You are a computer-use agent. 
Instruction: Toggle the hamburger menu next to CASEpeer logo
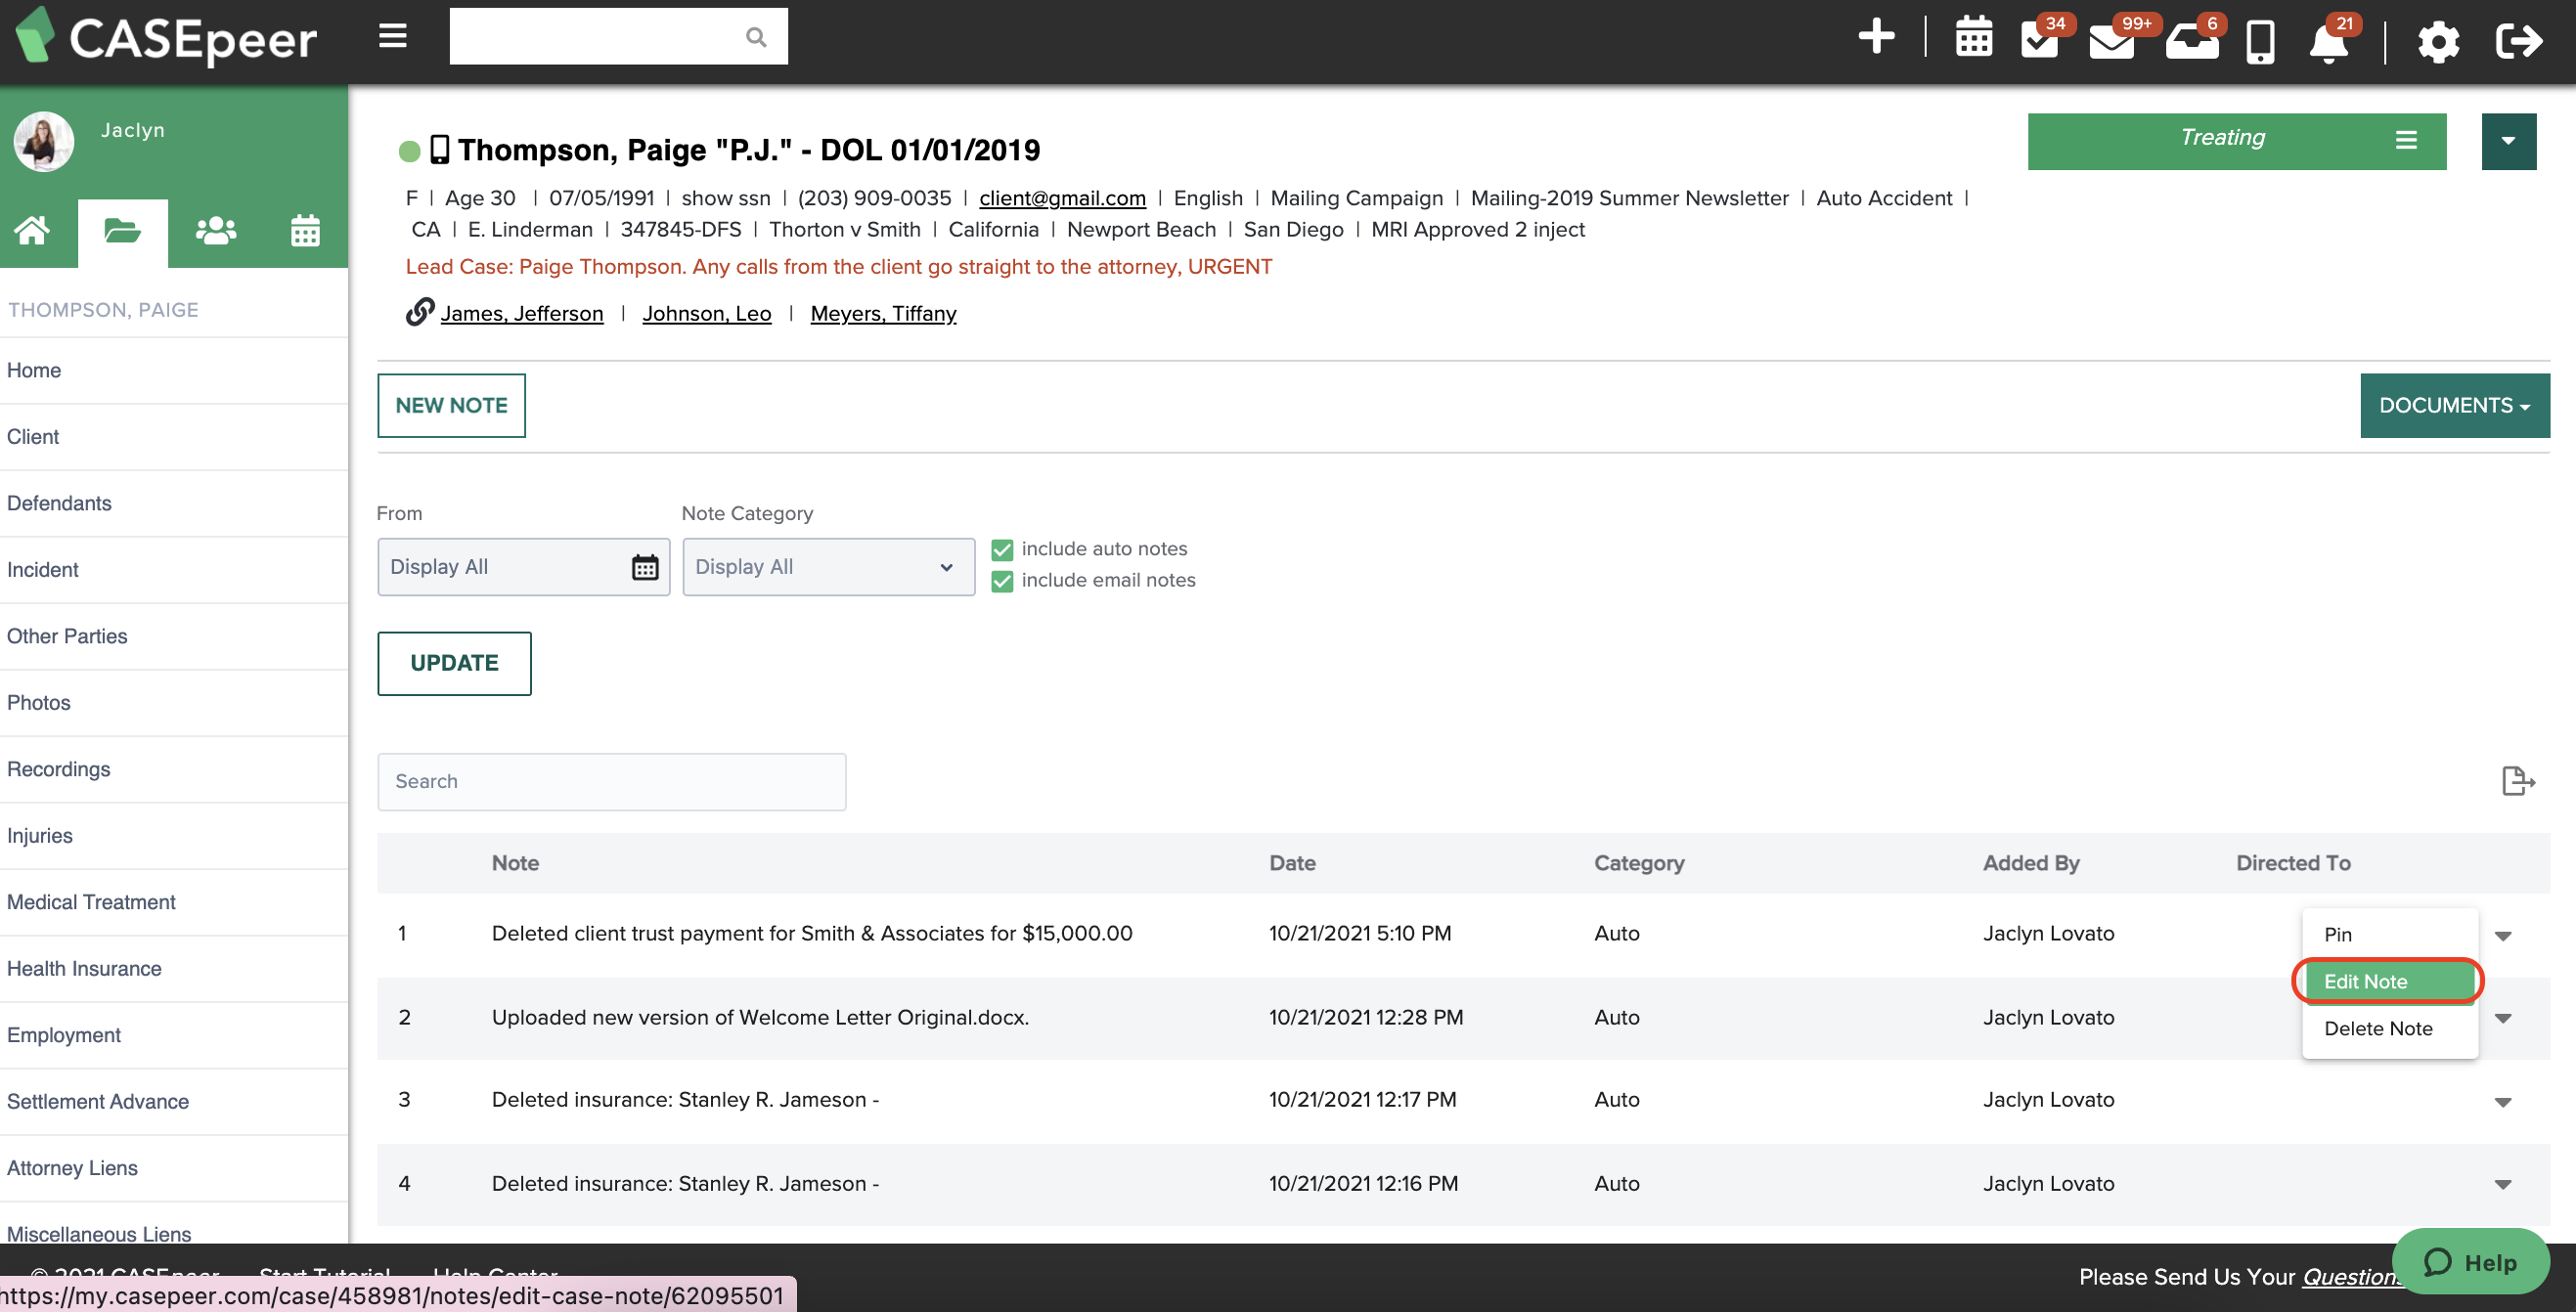point(391,35)
